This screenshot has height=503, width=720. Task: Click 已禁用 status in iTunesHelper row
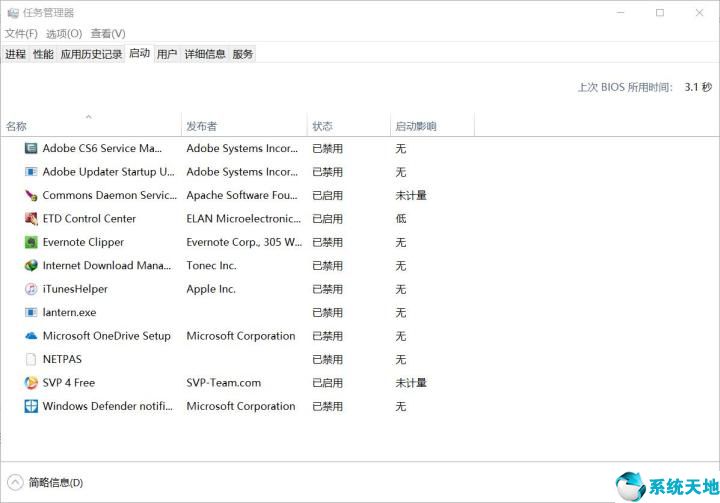[x=327, y=289]
